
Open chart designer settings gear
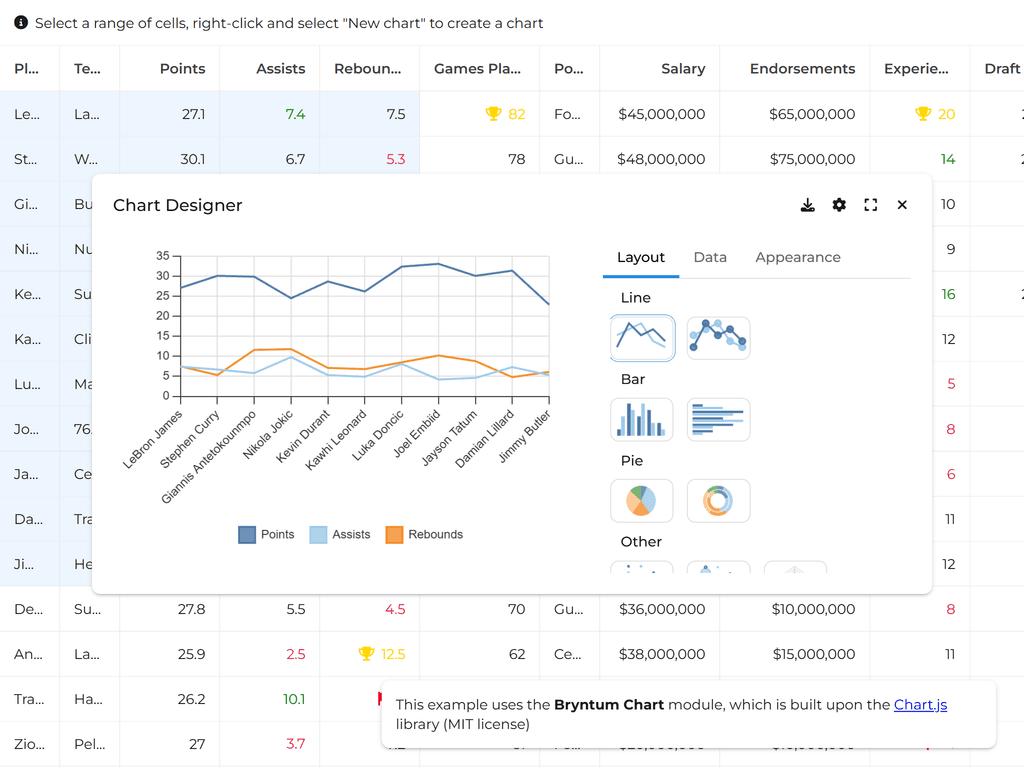click(x=839, y=205)
